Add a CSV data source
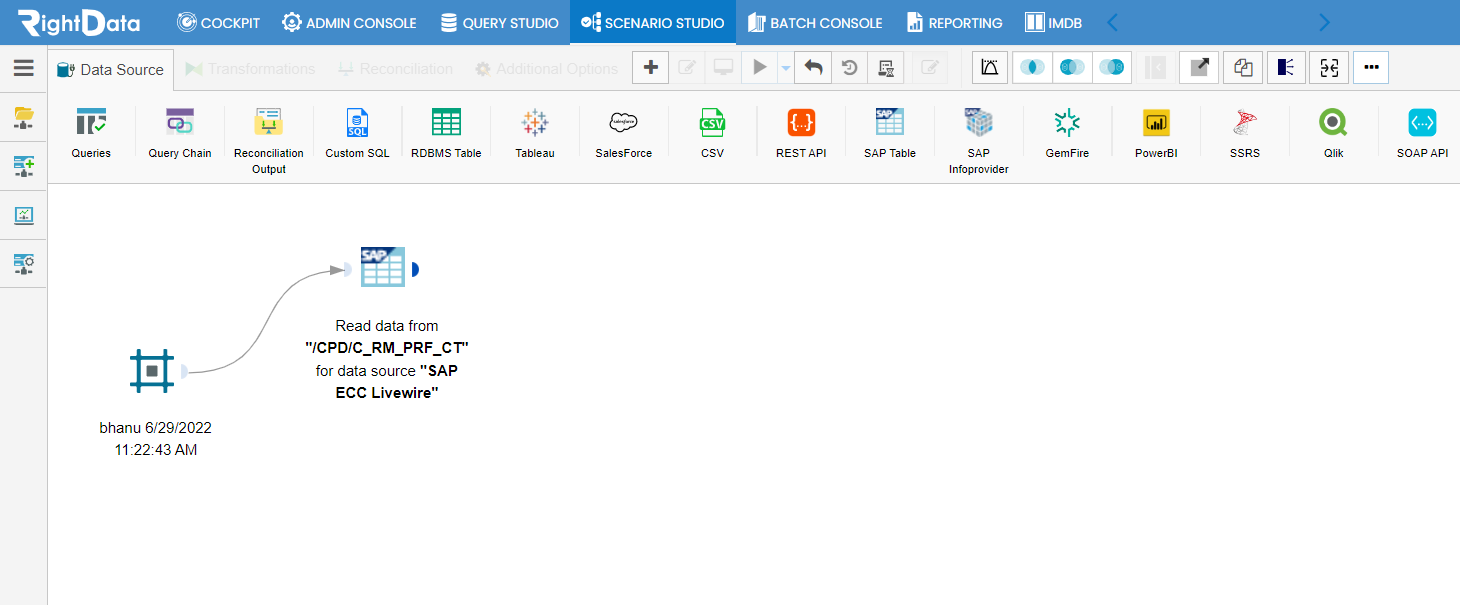 712,133
